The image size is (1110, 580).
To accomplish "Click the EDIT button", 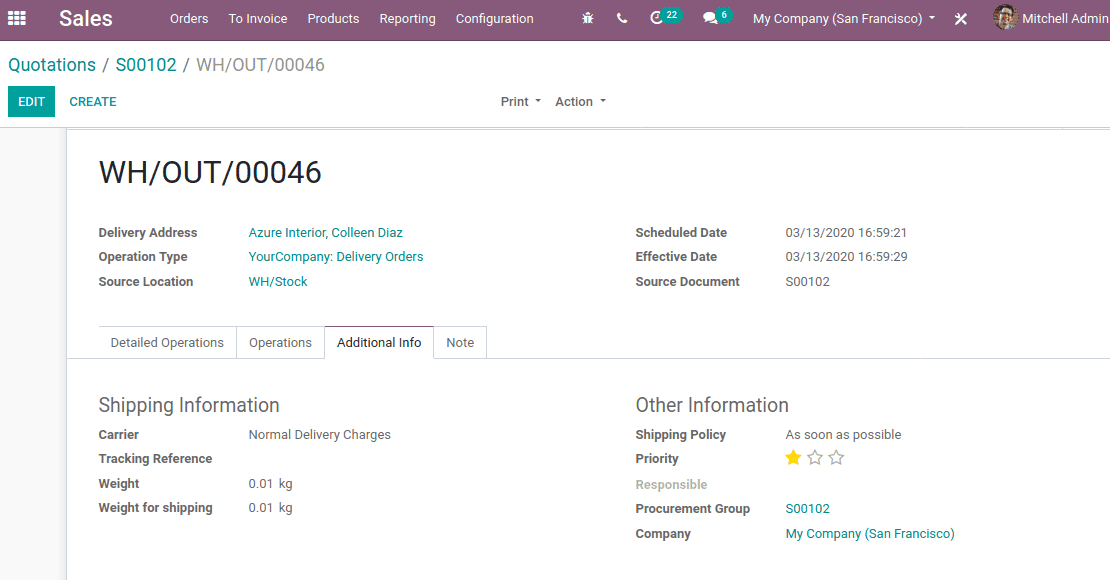I will click(x=31, y=101).
